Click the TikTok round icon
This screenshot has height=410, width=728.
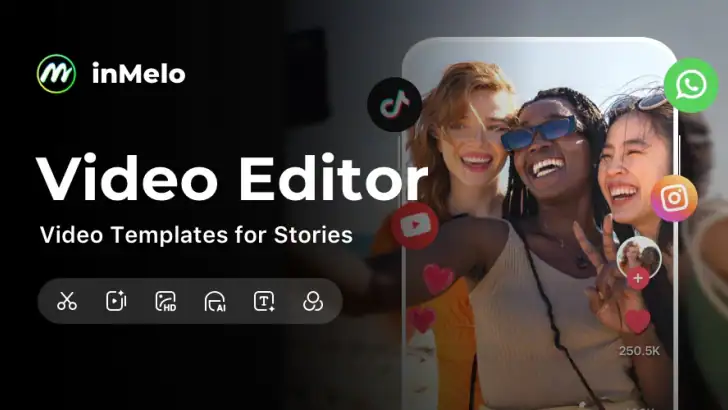(x=395, y=104)
